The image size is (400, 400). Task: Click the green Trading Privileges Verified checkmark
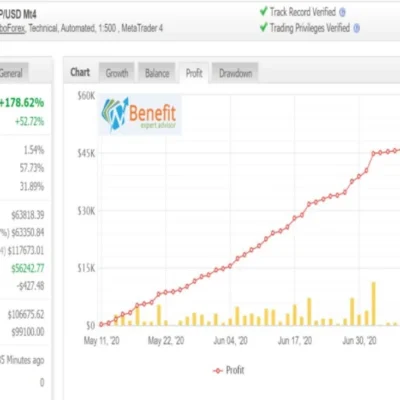(x=264, y=27)
